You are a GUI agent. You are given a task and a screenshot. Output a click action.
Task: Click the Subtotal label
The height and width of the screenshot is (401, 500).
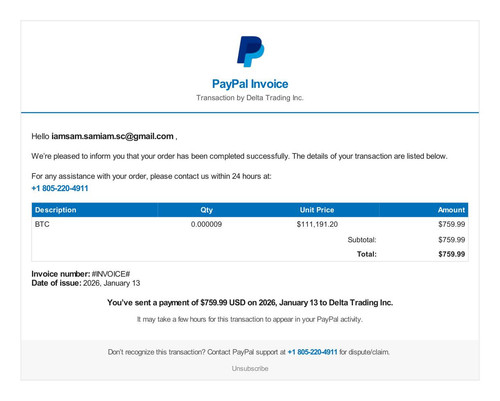point(362,240)
